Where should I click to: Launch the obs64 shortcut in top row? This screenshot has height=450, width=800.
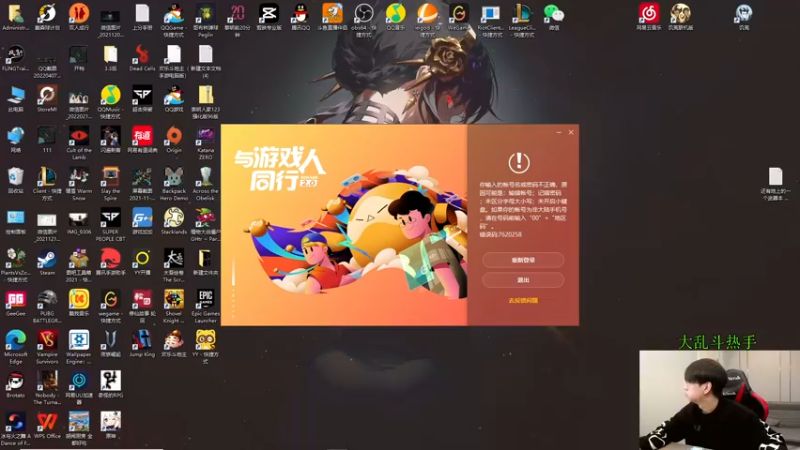[x=364, y=20]
